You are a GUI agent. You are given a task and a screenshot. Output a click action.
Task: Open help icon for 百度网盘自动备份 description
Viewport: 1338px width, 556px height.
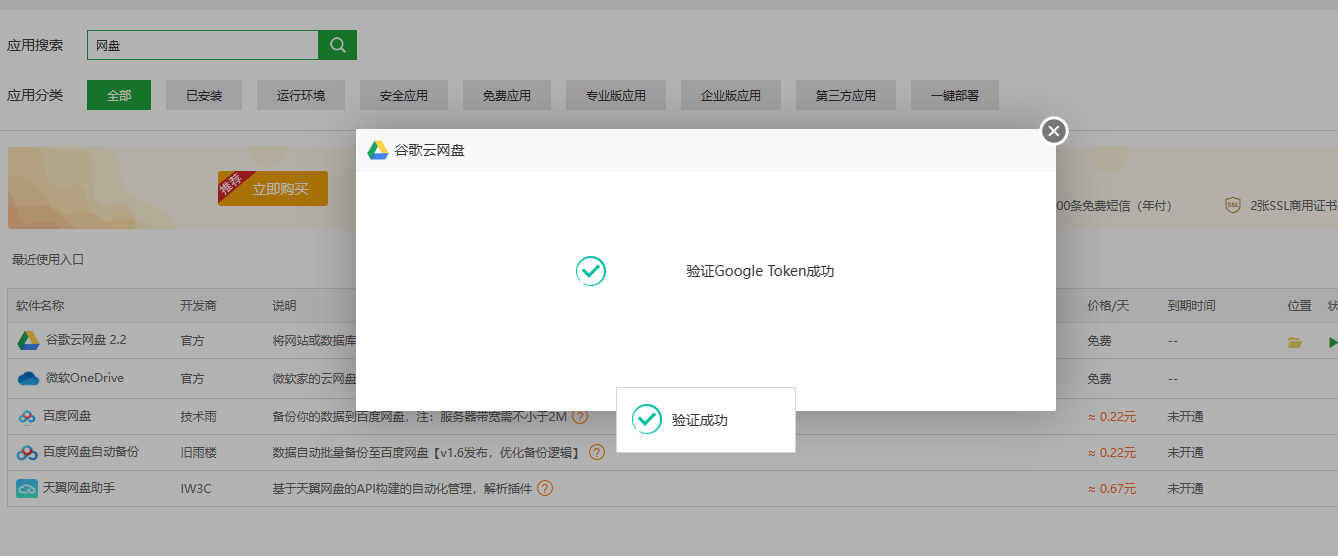pos(597,452)
